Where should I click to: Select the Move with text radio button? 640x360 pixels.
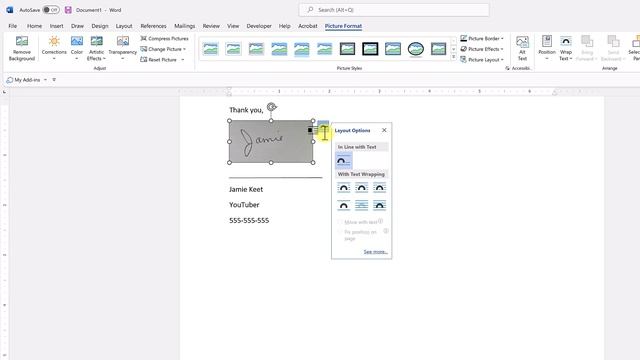coord(340,222)
